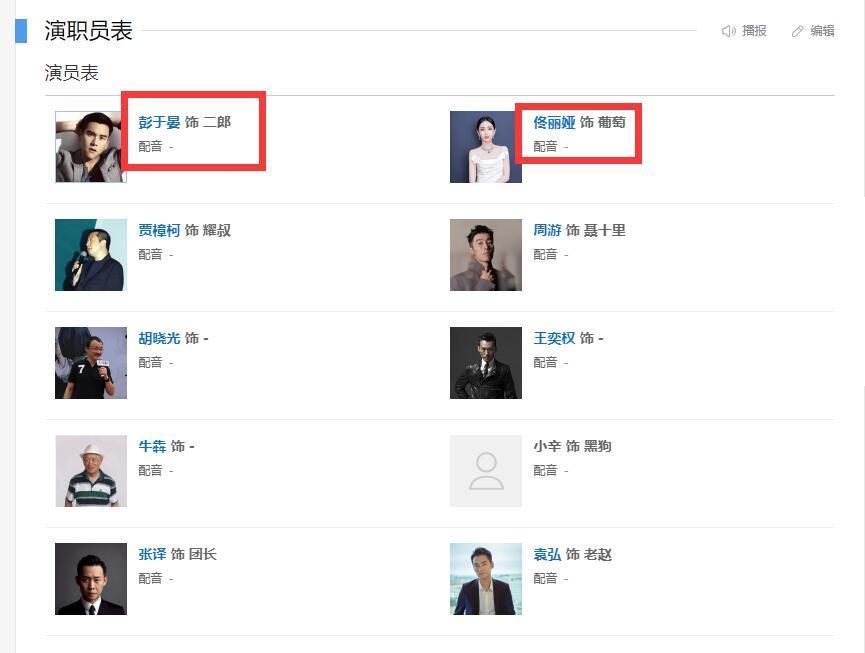Click 佟丽娅's portrait thumbnail

(486, 147)
